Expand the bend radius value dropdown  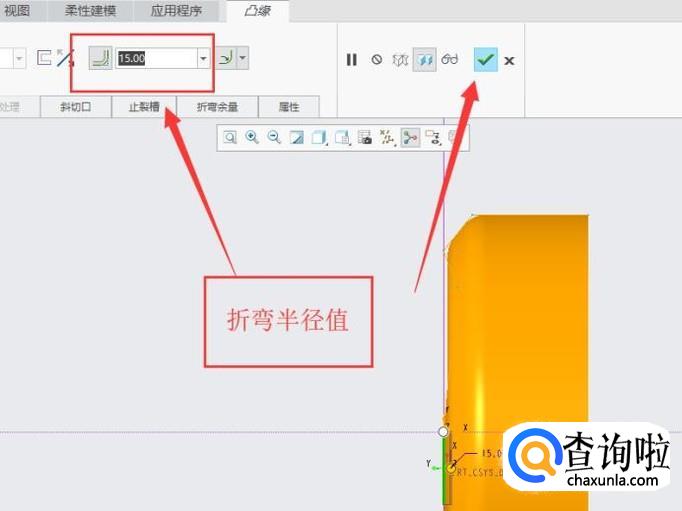(204, 59)
